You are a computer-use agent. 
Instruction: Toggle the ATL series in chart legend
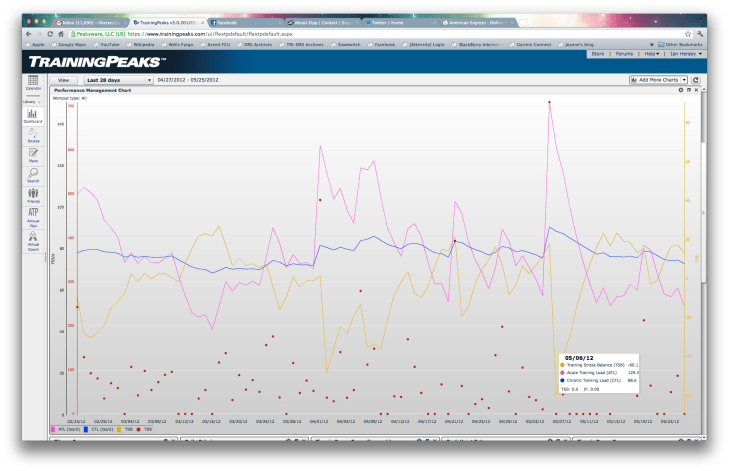(65, 428)
